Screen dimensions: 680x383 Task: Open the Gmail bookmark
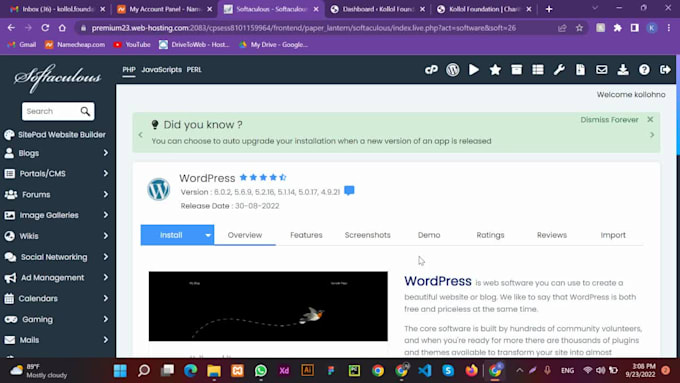pyautogui.click(x=22, y=45)
